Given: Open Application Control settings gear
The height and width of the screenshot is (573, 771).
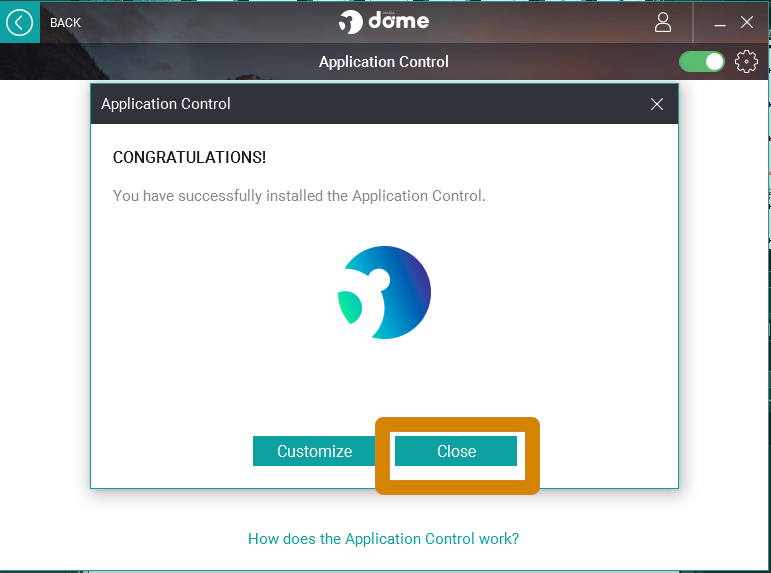Looking at the screenshot, I should pyautogui.click(x=746, y=61).
